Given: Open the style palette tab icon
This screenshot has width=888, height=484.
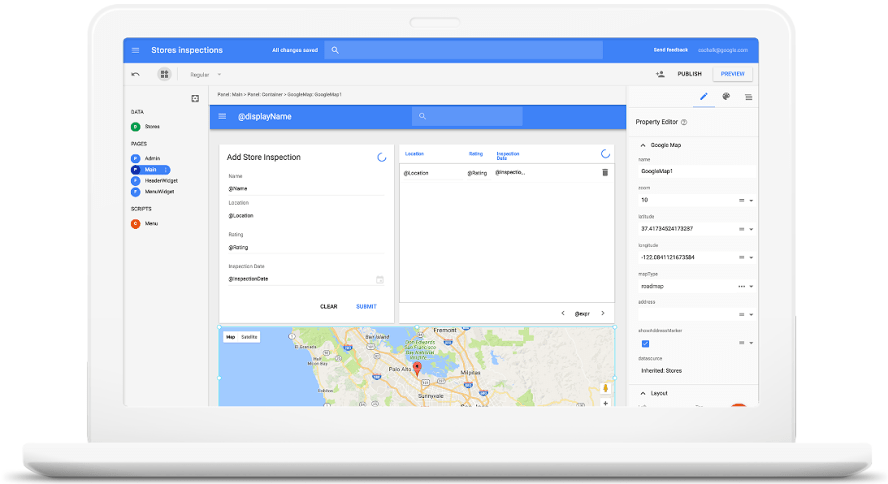Looking at the screenshot, I should (x=726, y=97).
